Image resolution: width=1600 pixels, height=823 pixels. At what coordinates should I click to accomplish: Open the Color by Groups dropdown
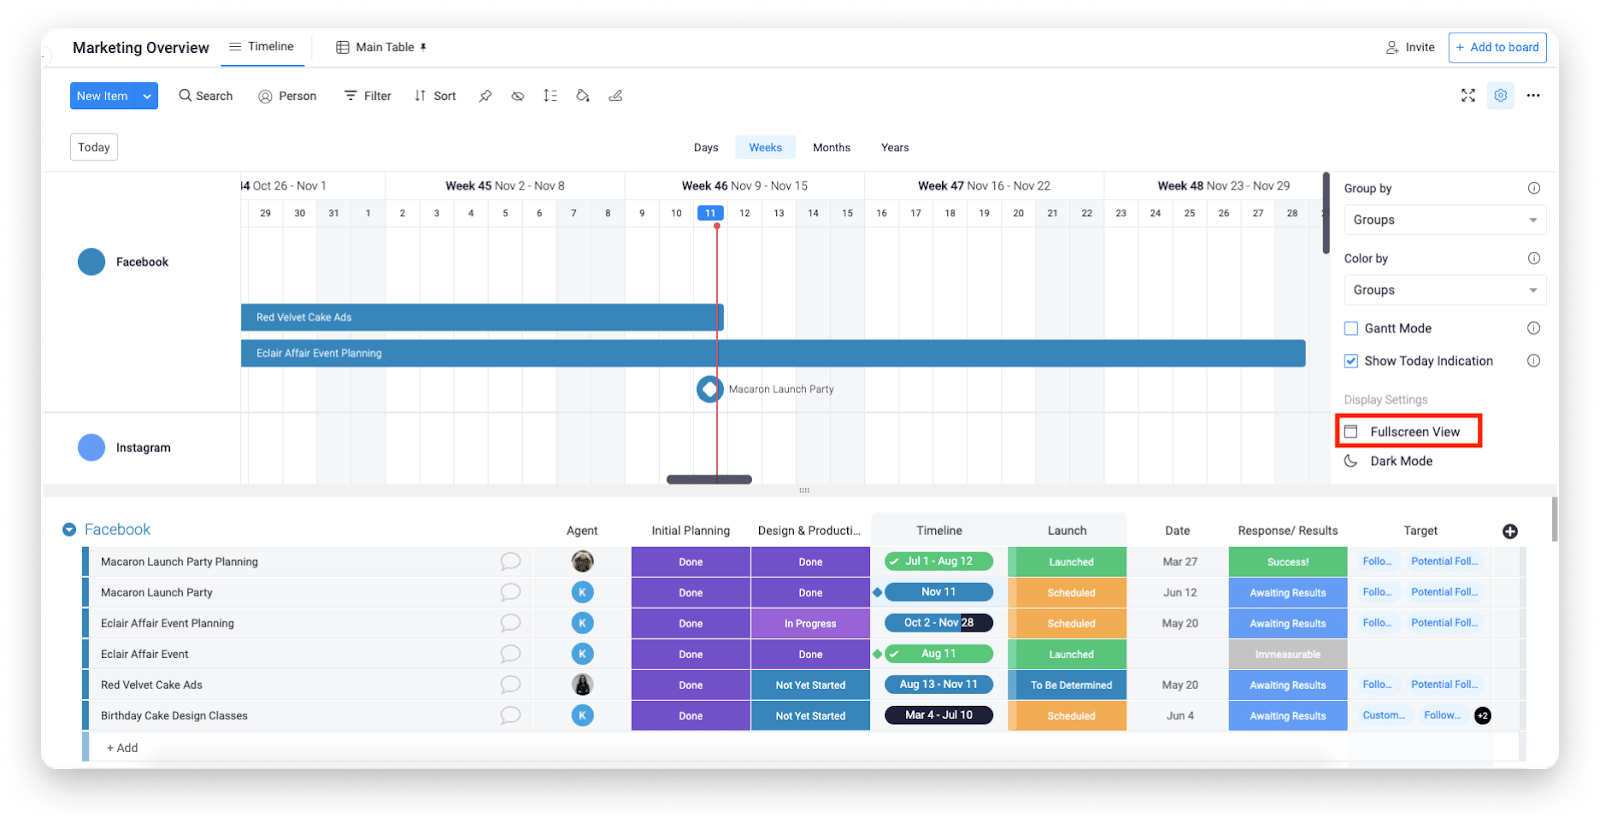point(1445,290)
